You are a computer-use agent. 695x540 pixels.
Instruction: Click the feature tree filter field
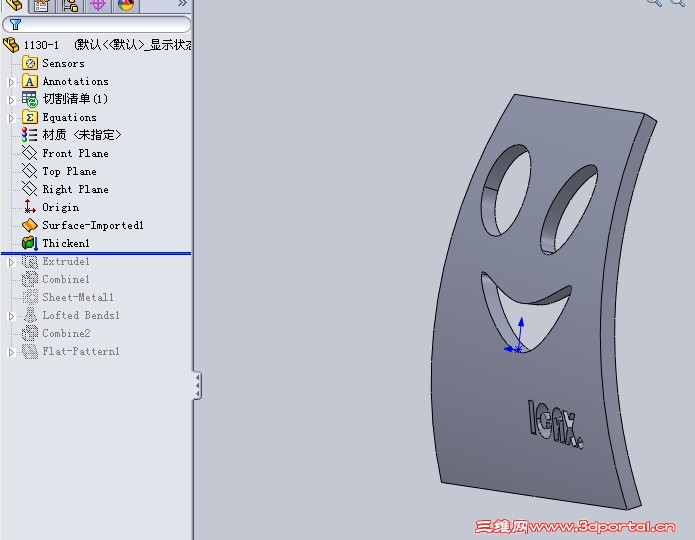[x=97, y=24]
